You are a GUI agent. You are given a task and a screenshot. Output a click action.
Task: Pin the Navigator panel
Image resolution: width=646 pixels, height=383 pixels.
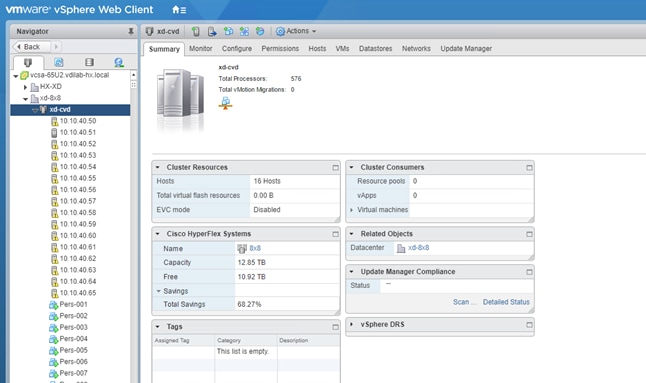[131, 31]
